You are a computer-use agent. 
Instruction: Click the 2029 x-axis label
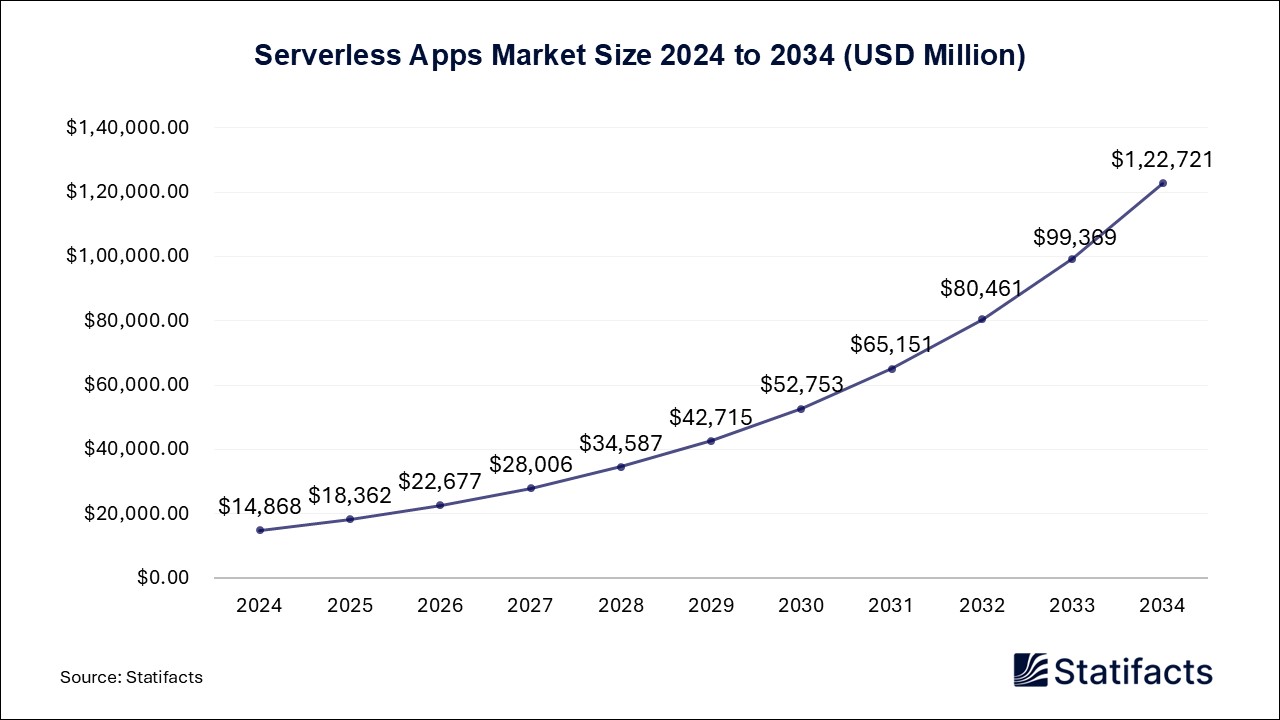click(x=711, y=606)
